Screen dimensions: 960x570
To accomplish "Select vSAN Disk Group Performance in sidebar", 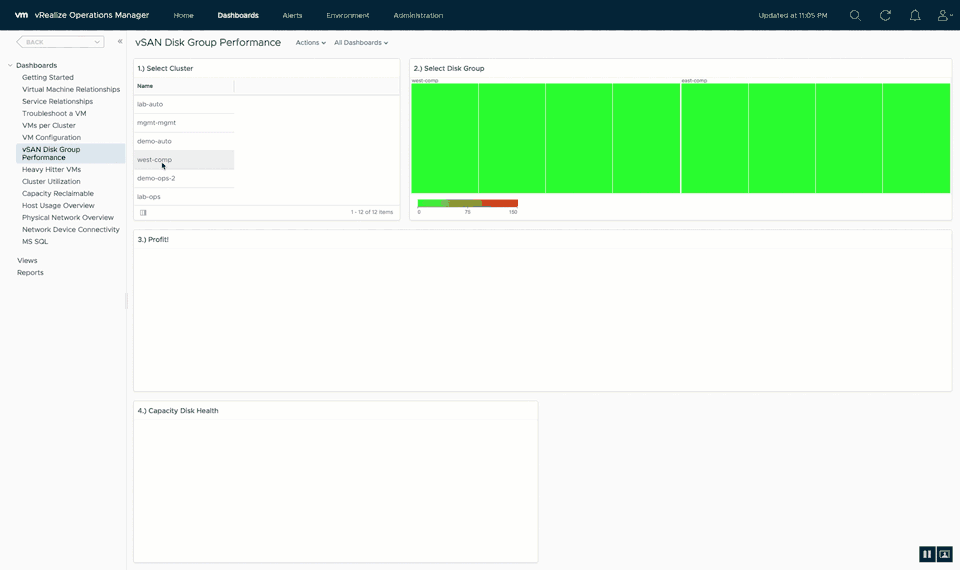I will [70, 153].
